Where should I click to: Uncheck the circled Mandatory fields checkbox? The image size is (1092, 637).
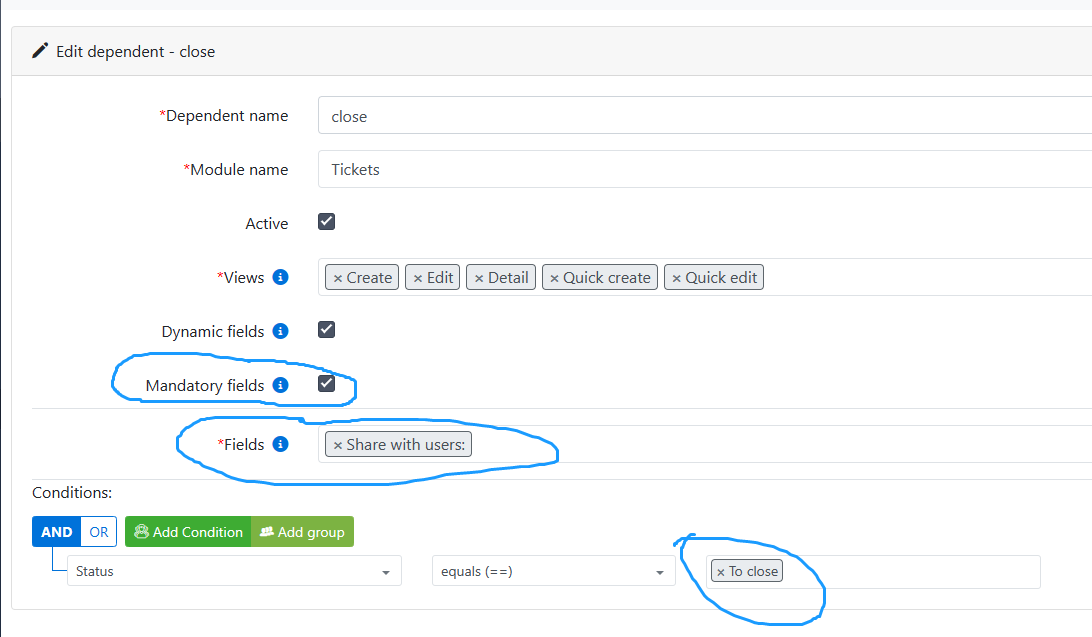point(326,382)
